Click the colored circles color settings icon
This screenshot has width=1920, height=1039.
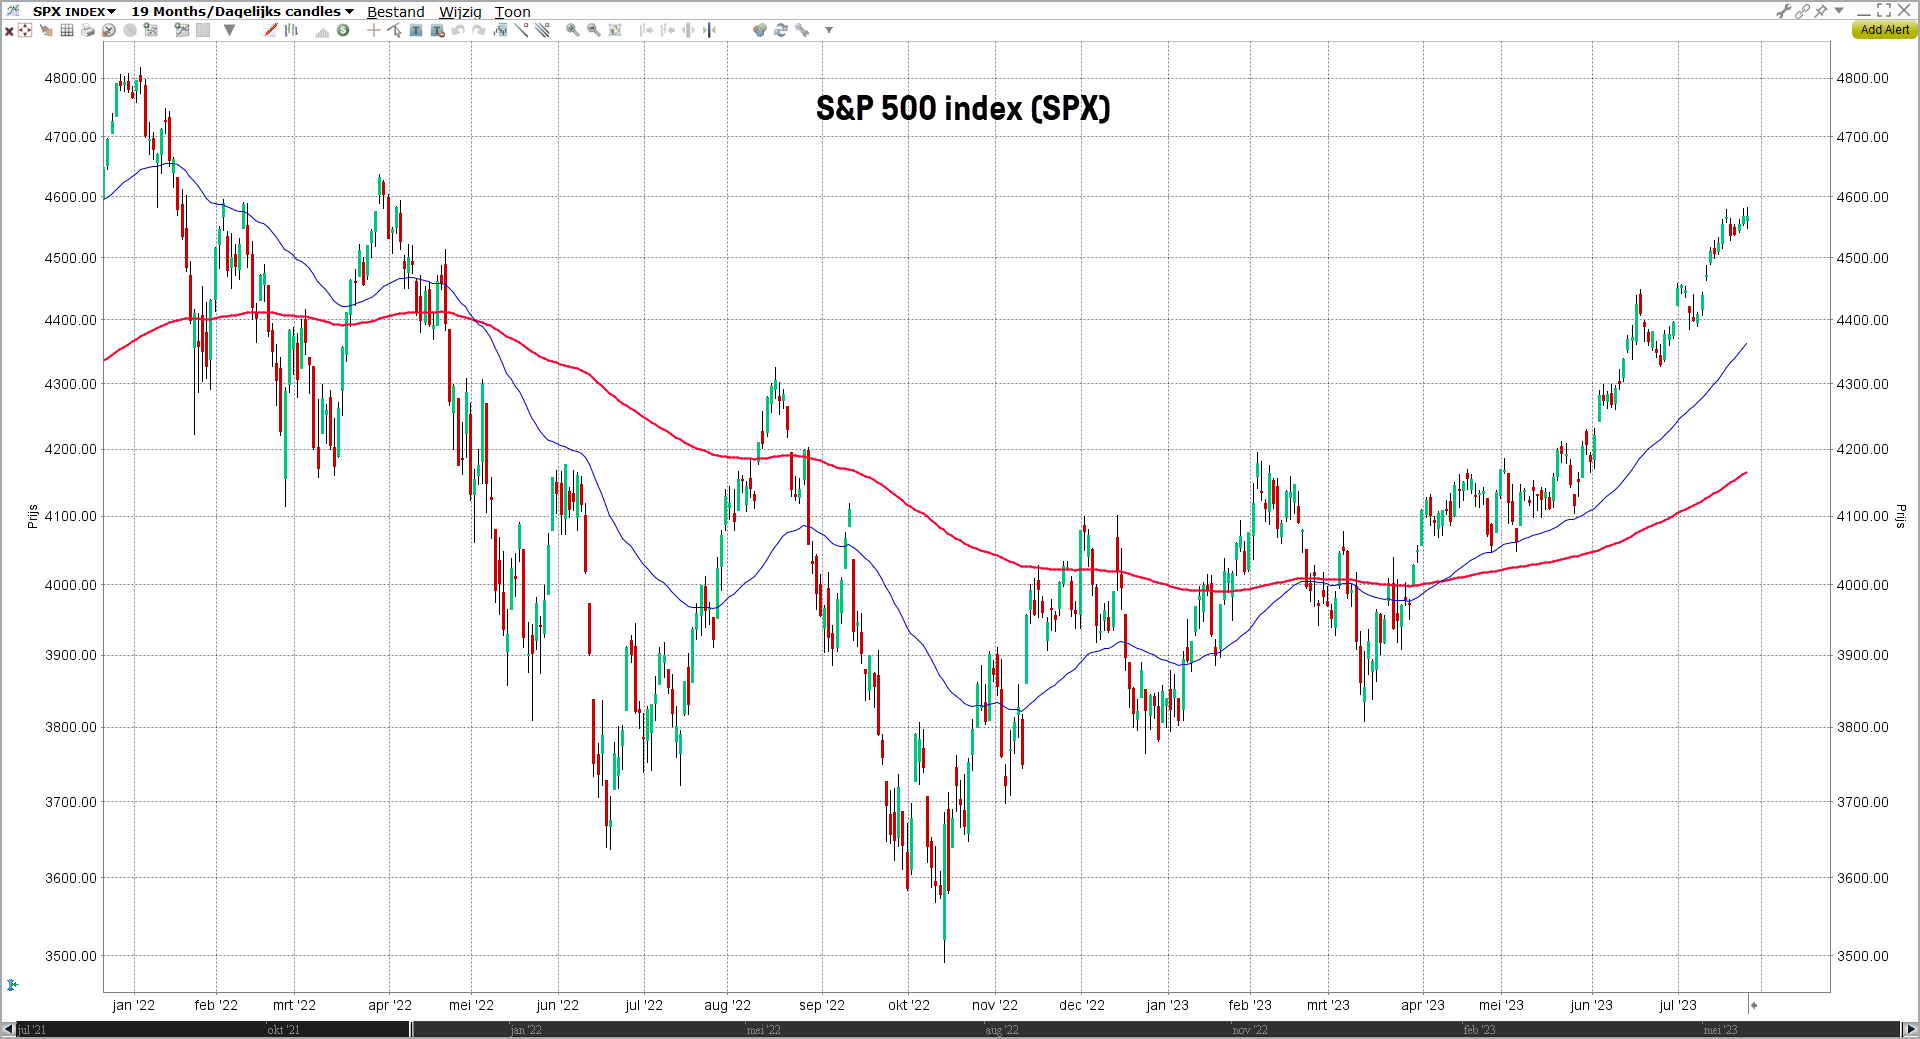pyautogui.click(x=760, y=30)
